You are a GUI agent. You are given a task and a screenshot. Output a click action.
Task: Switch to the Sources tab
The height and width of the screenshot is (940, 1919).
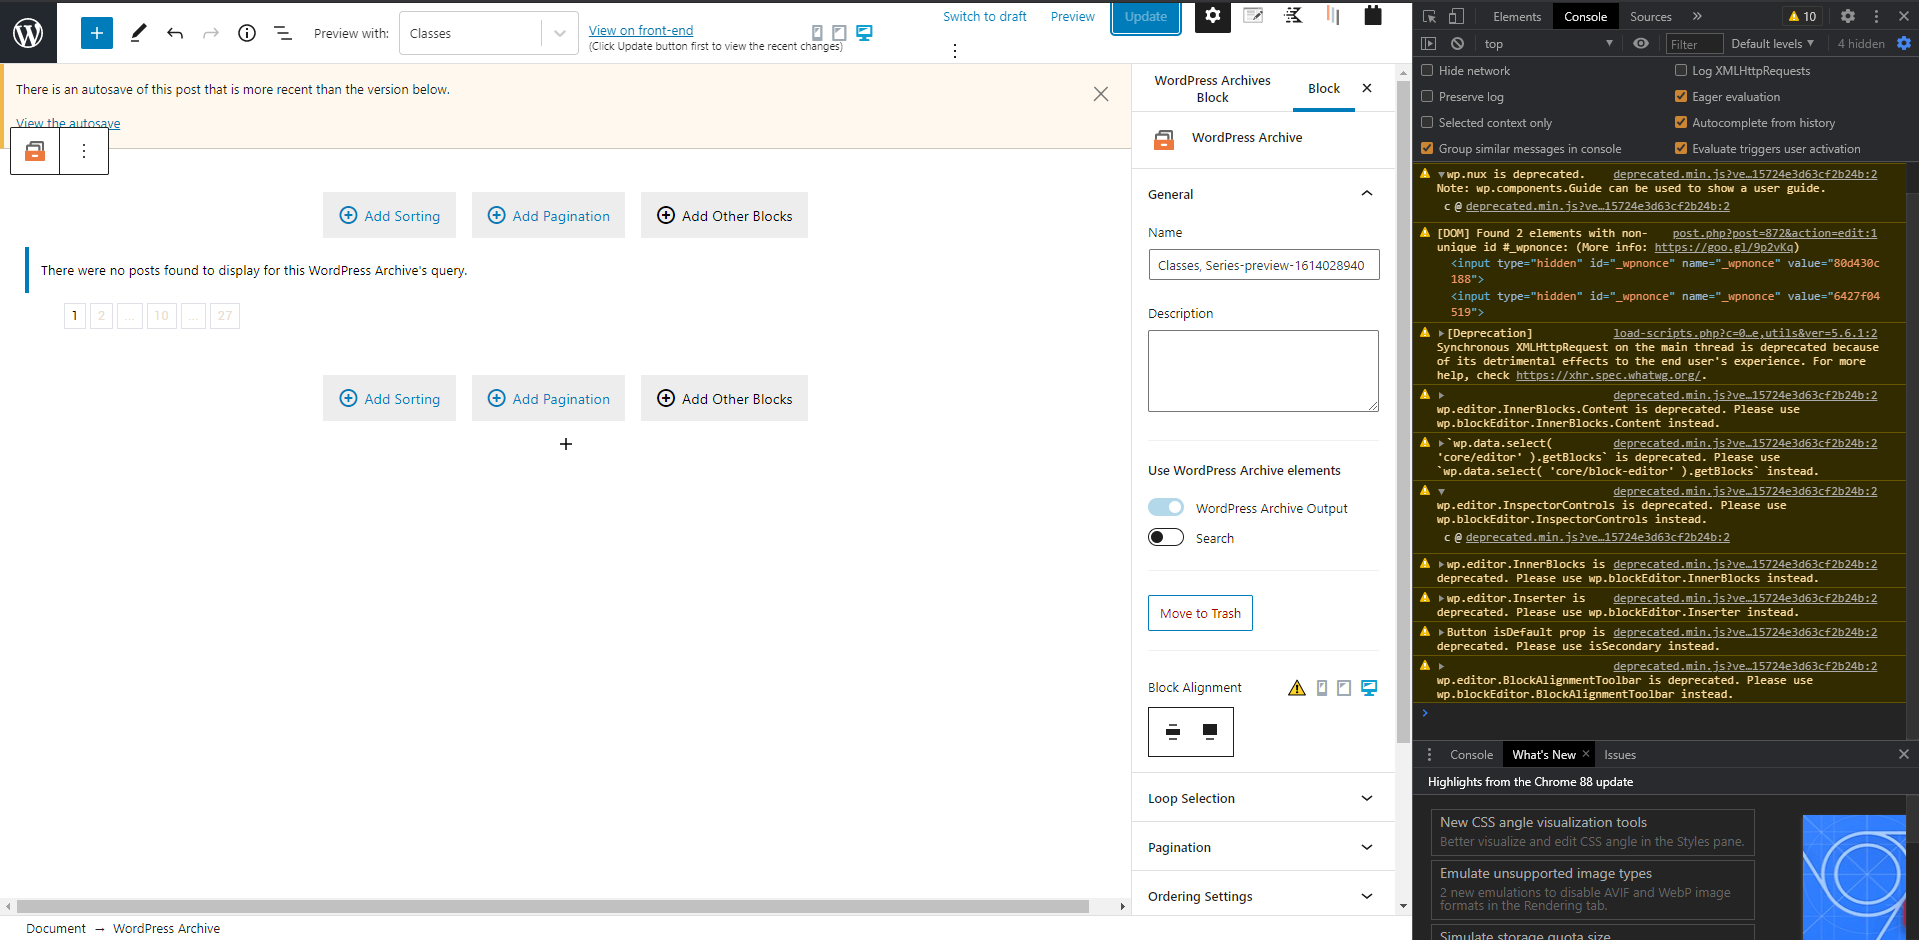(x=1650, y=17)
